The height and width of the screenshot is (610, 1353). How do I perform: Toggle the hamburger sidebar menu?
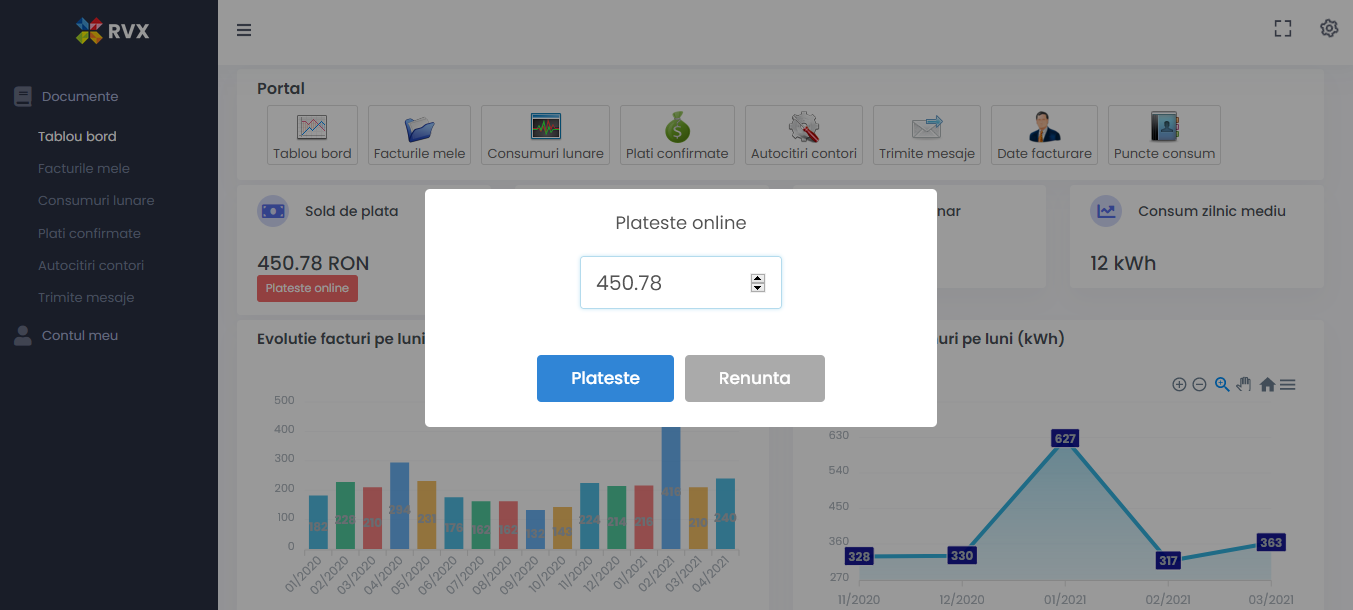click(x=244, y=30)
